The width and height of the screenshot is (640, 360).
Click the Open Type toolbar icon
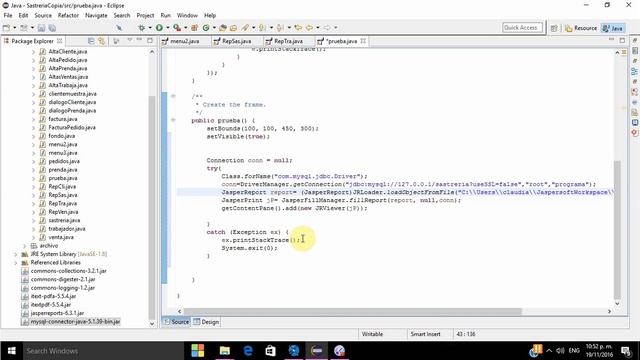point(223,28)
